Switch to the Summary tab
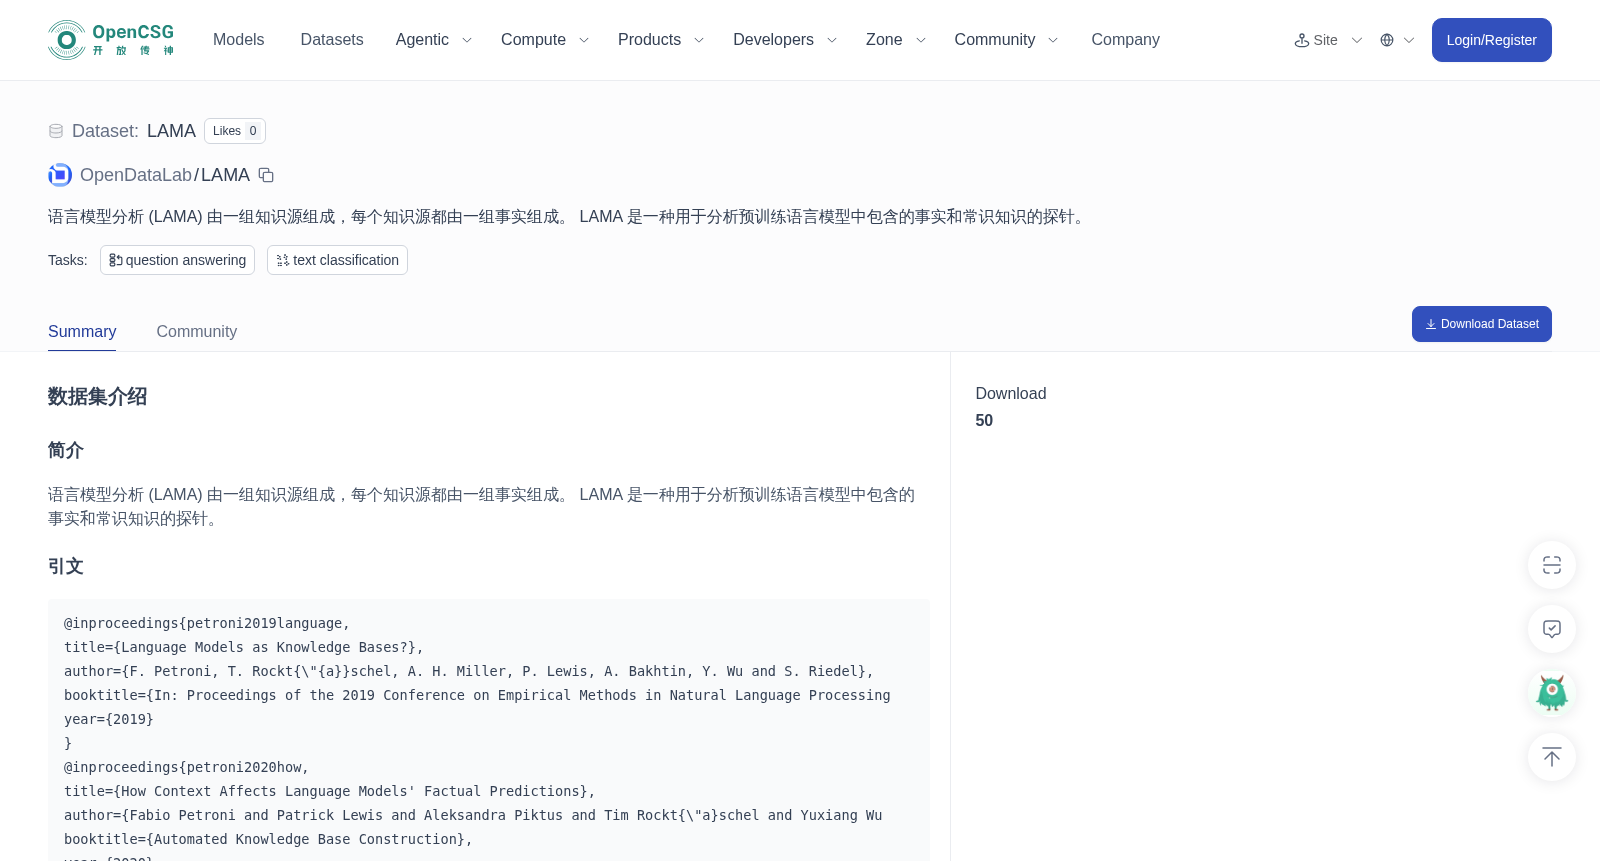 (82, 331)
